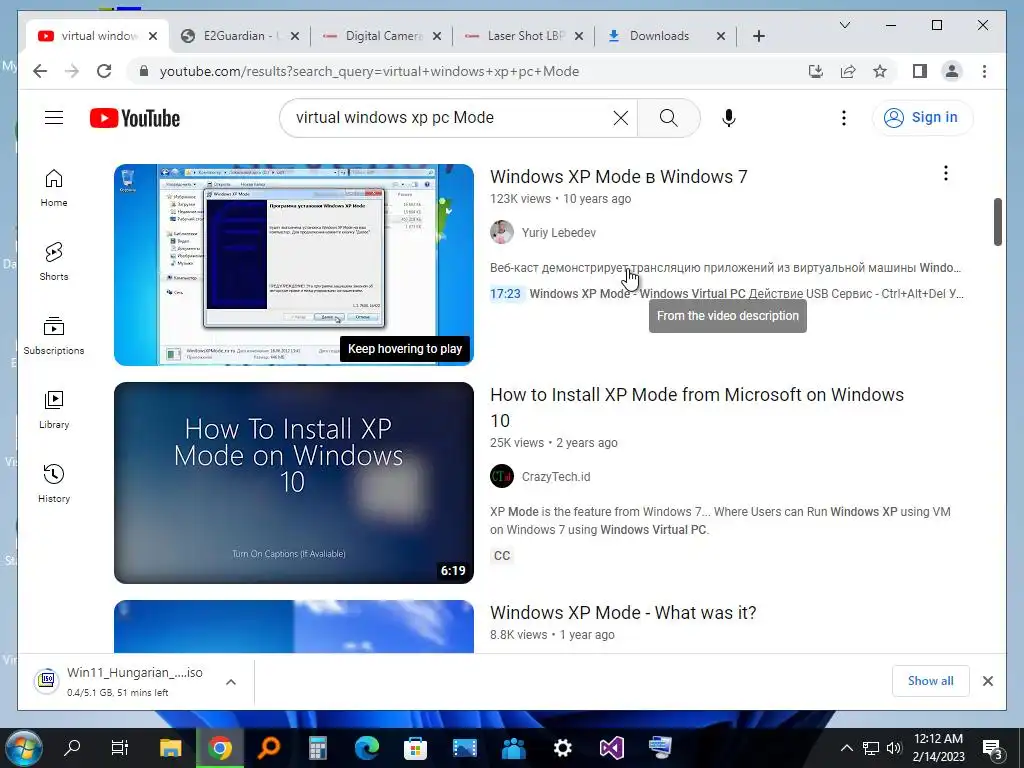Open video title Windows XP Mode в Windows 7
1024x768 pixels.
pos(618,177)
